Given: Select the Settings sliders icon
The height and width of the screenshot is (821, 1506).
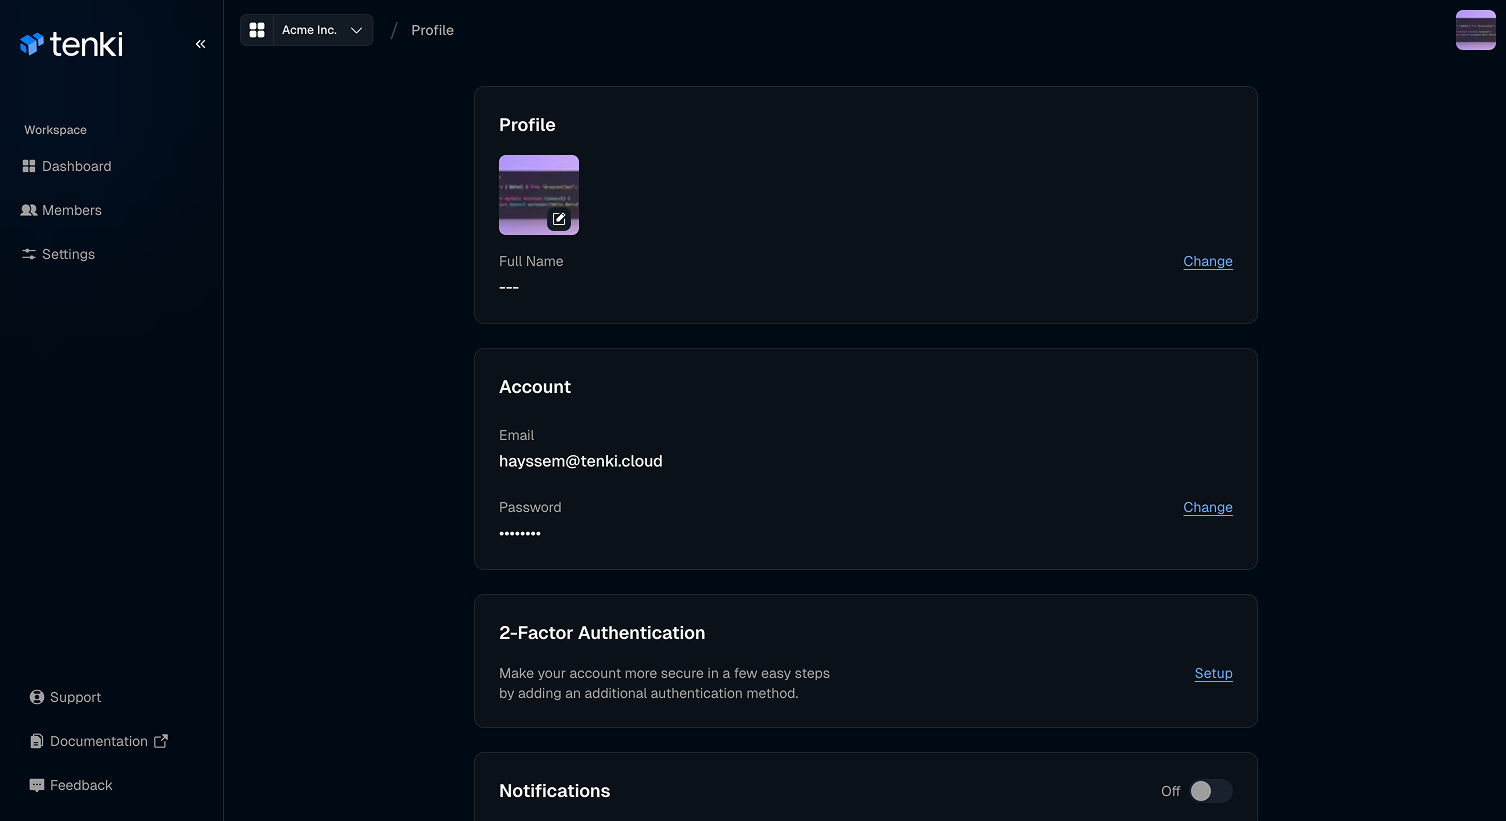Looking at the screenshot, I should (28, 254).
